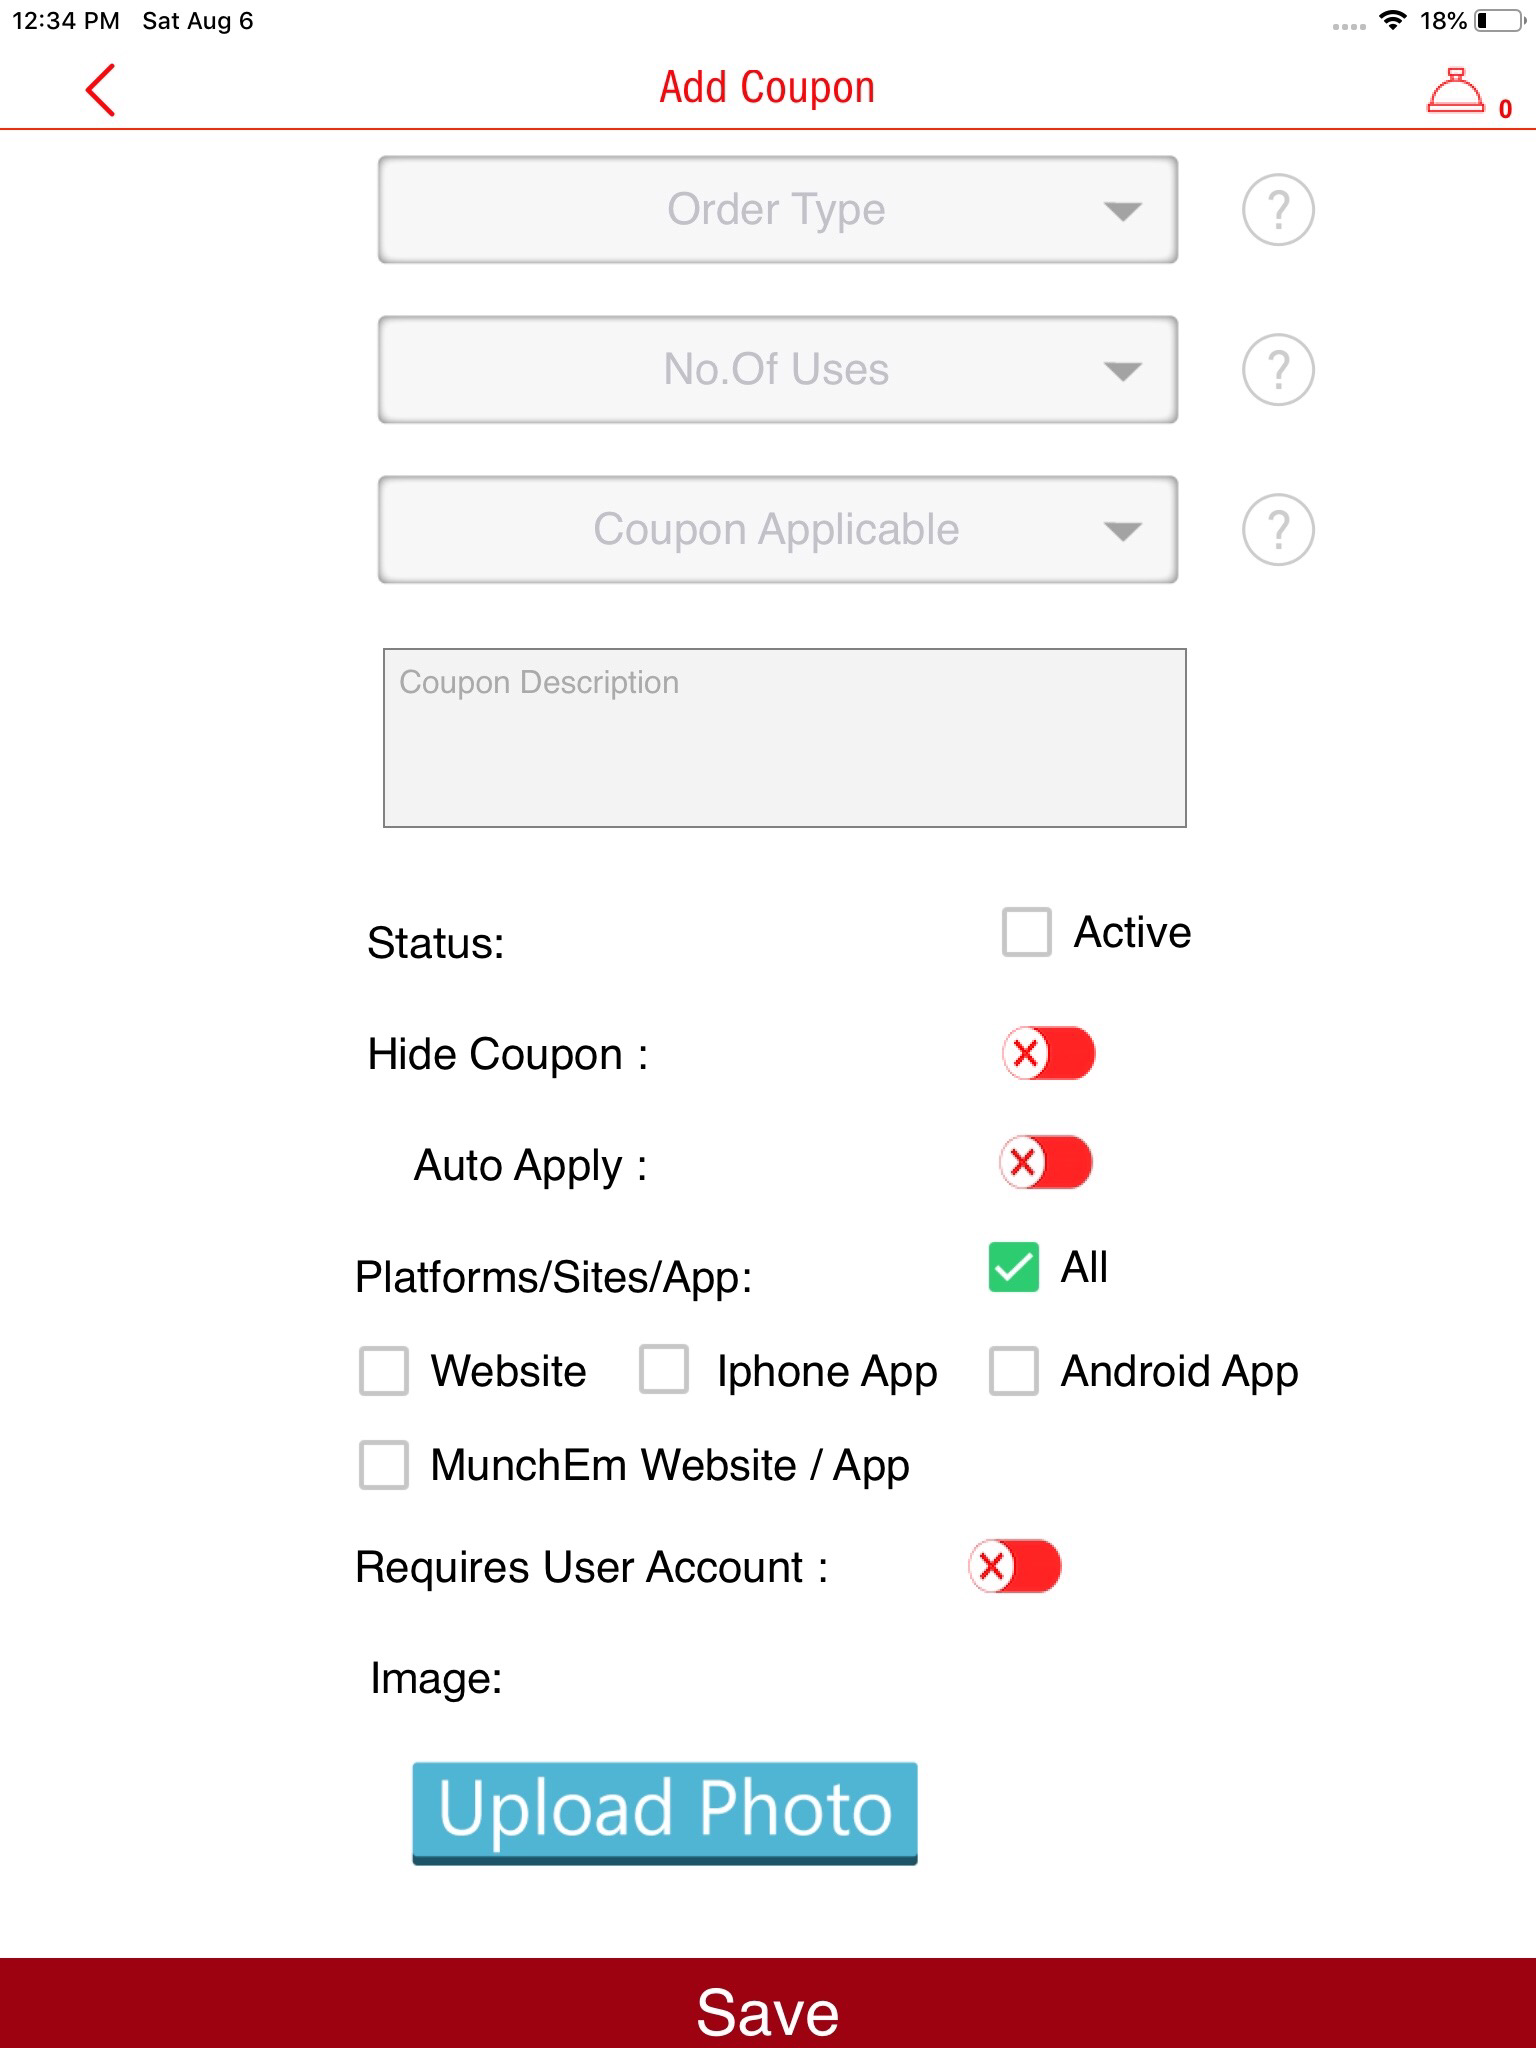The image size is (1536, 2048).
Task: Tap help icon beside No.Of Uses
Action: coord(1277,370)
